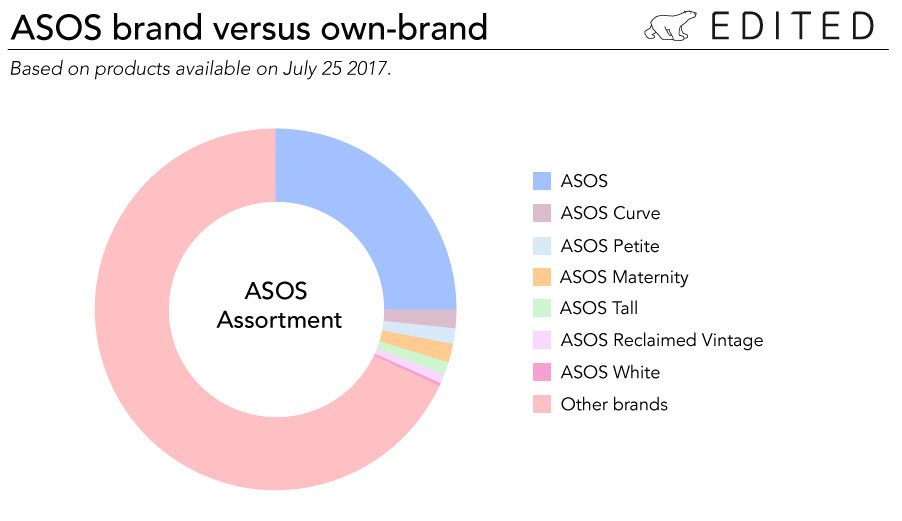Click the Other brands legend label
This screenshot has height=521, width=902.
[613, 404]
